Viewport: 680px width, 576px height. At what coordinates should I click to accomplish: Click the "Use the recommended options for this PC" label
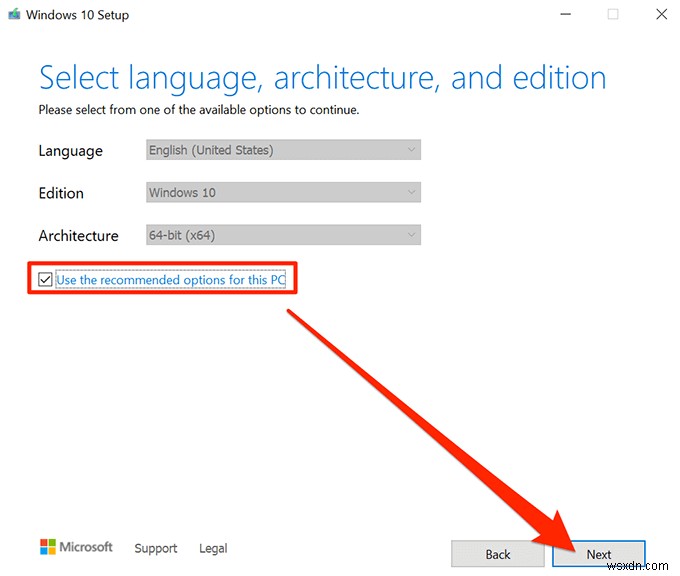(171, 280)
